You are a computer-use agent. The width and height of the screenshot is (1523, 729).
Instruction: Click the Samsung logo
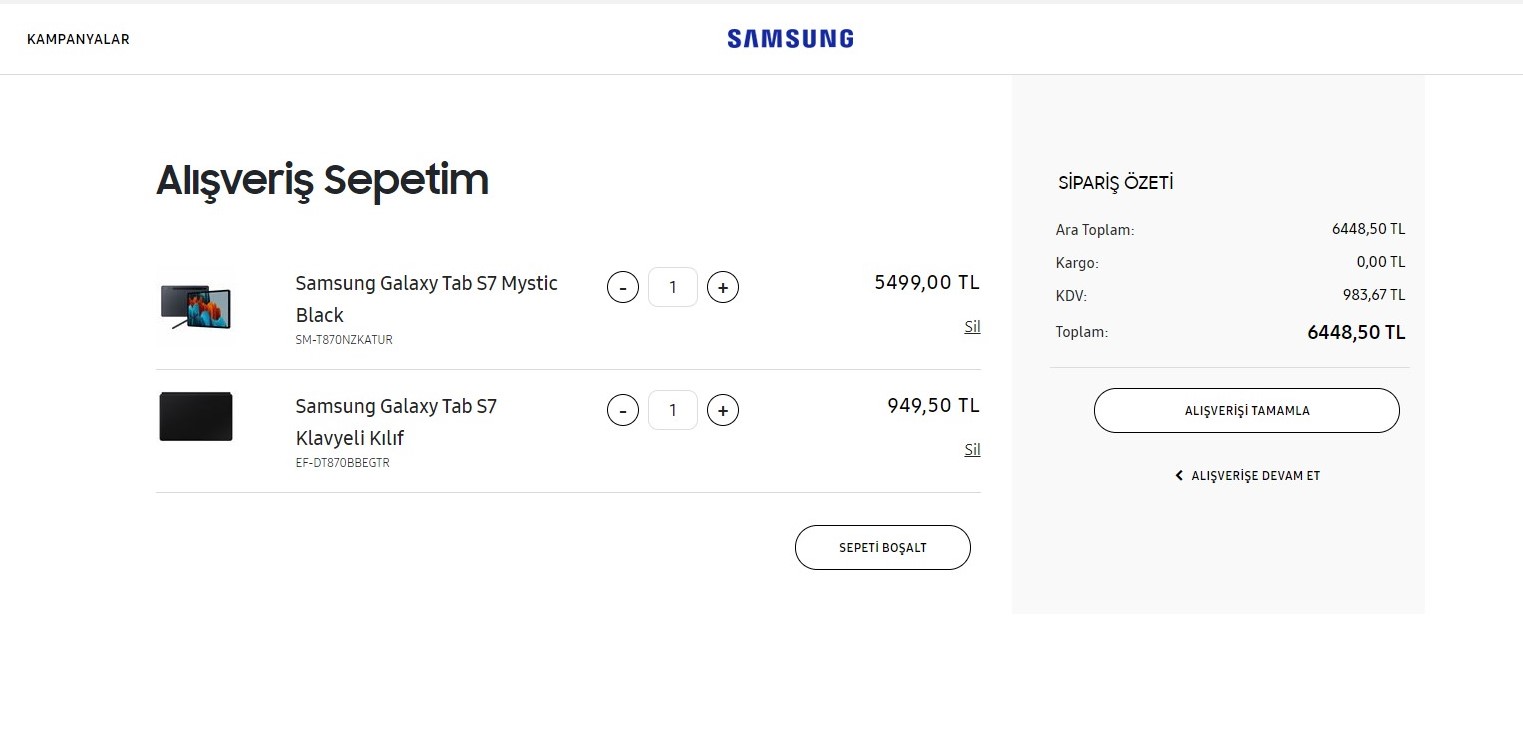(x=790, y=39)
